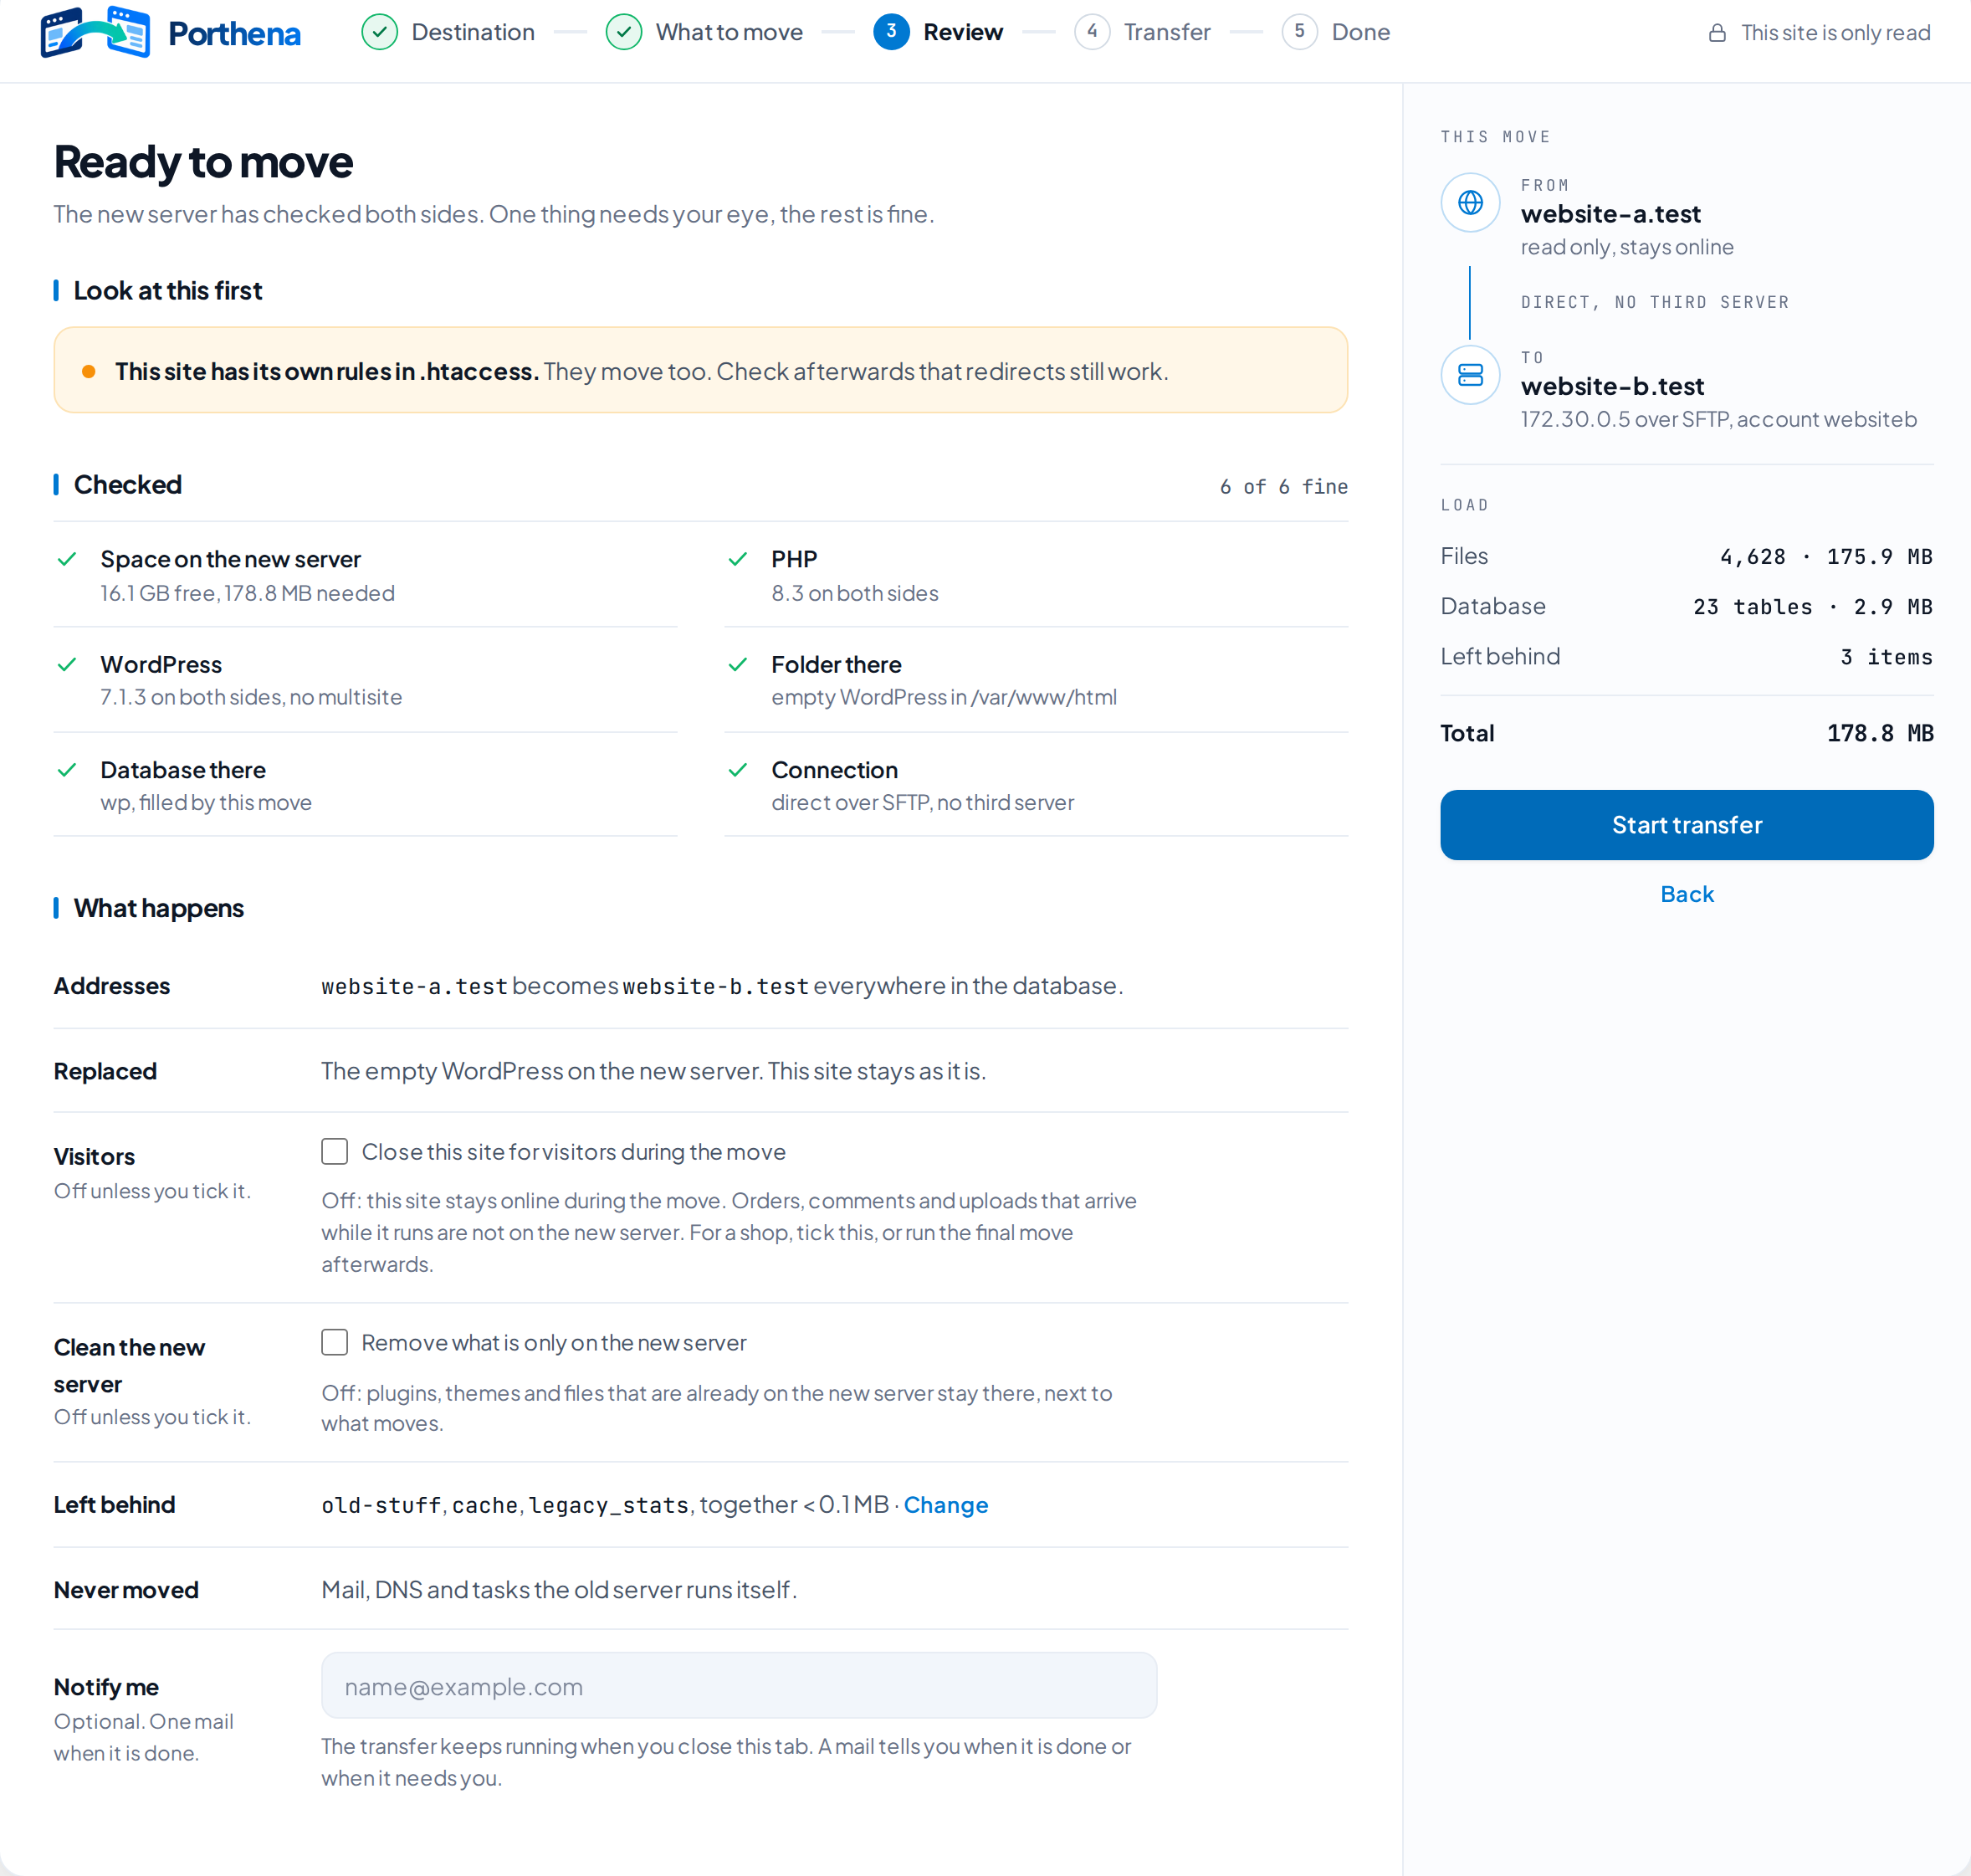The height and width of the screenshot is (1876, 1971).
Task: Click 'old-stuff' in Left behind row
Action: [381, 1505]
